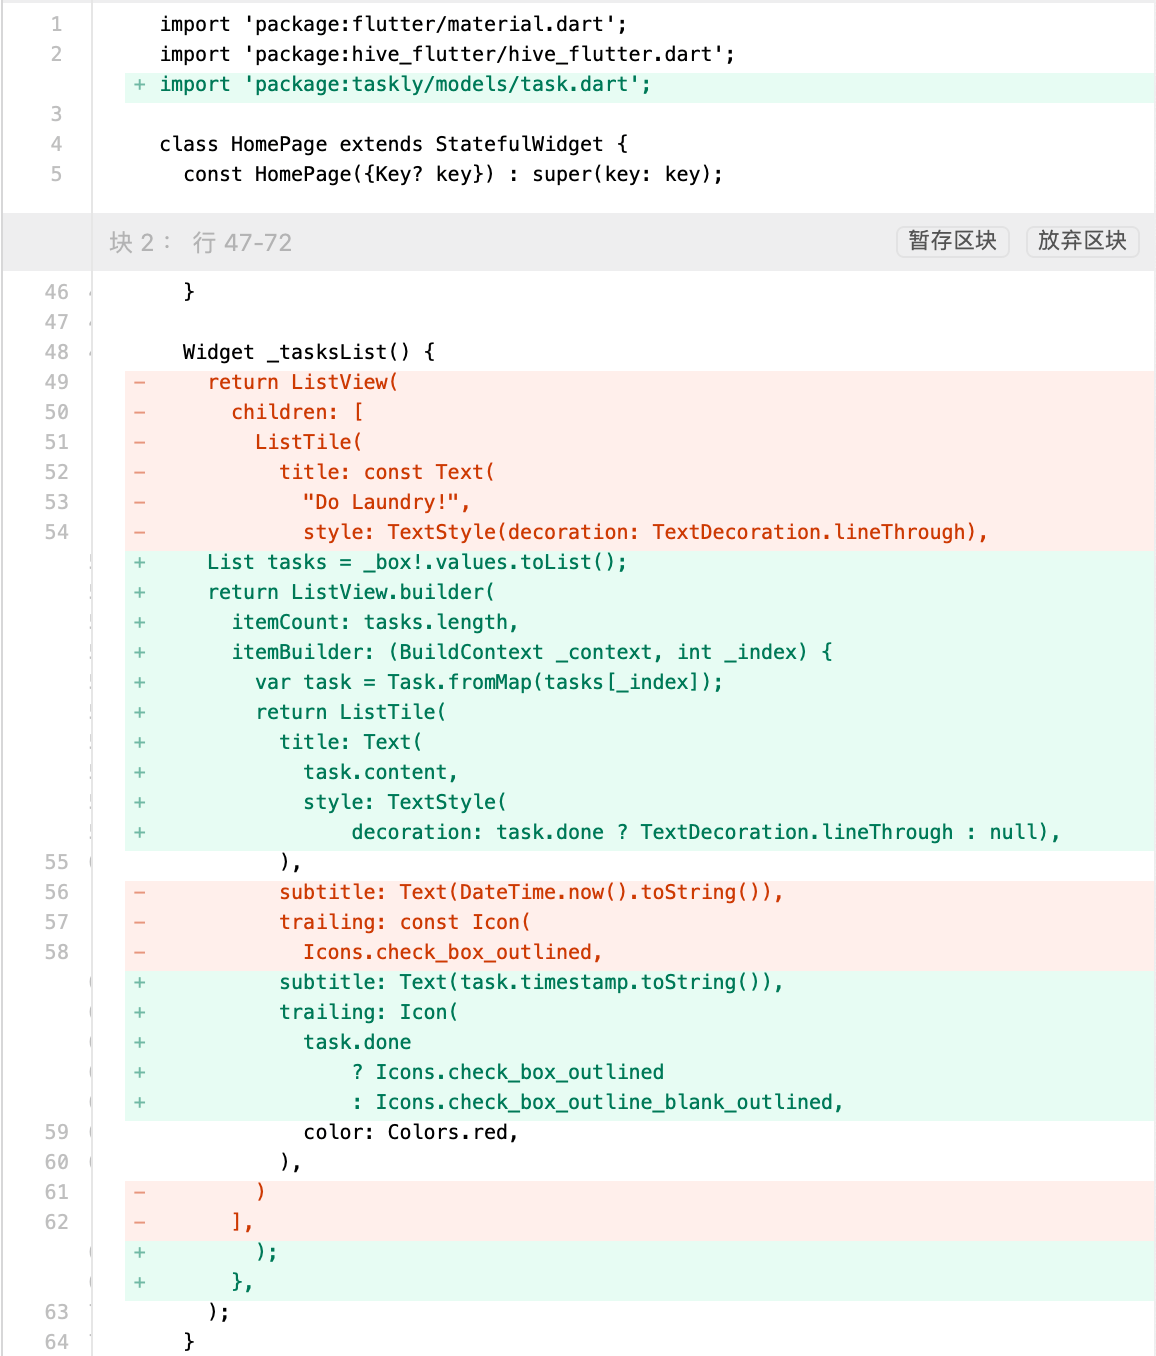1156x1356 pixels.
Task: Click the minus marker beside 'return ListView('
Action: pyautogui.click(x=140, y=382)
